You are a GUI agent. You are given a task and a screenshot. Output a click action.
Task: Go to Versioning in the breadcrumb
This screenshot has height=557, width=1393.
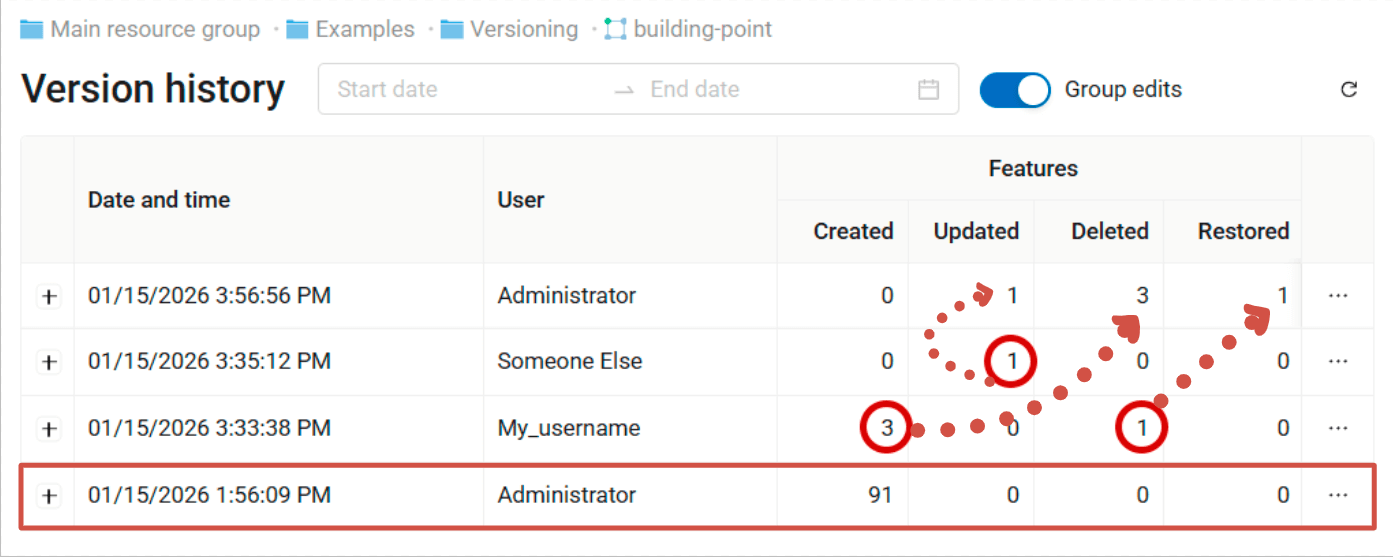525,29
